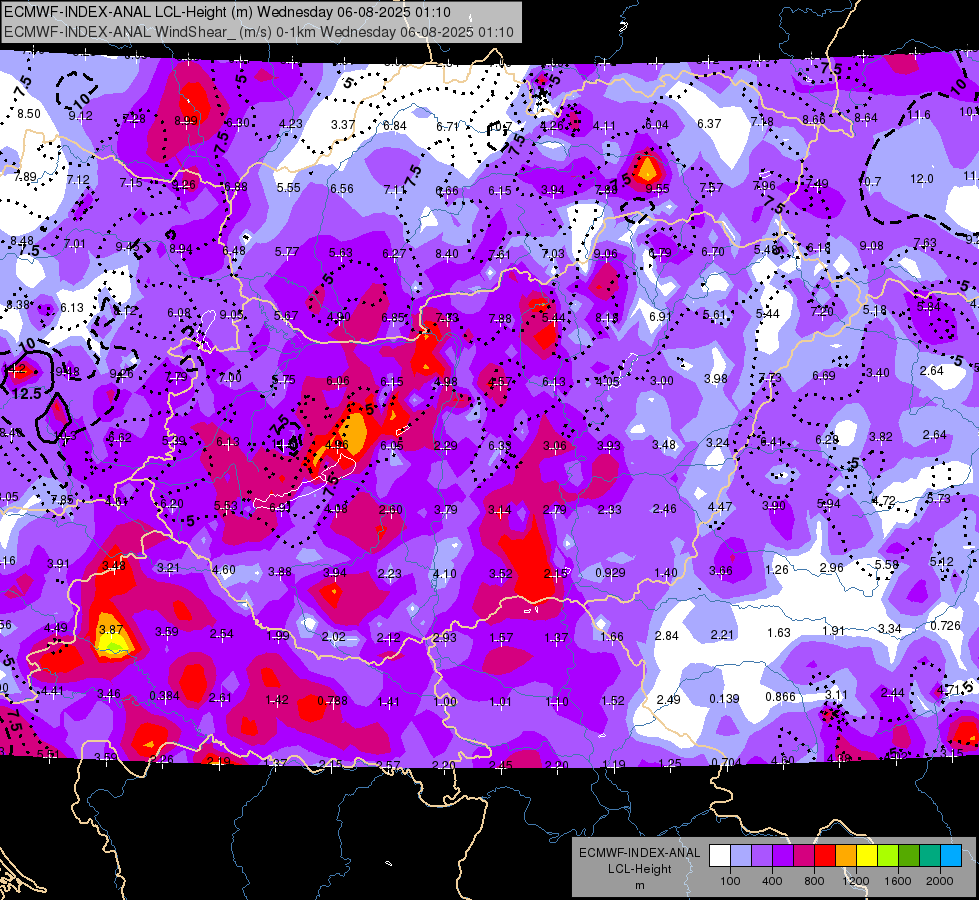Select the bright blue legend swatch at far right

[951, 856]
